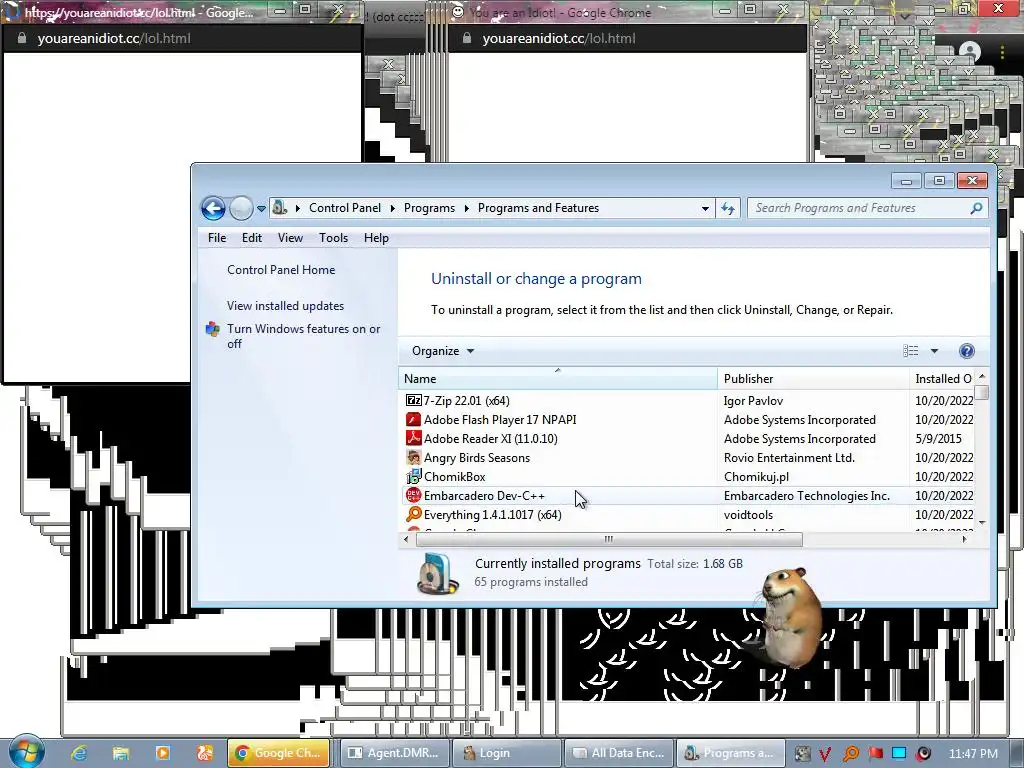Click the 11:47 PM system clock
The width and height of the screenshot is (1024, 768).
[973, 753]
